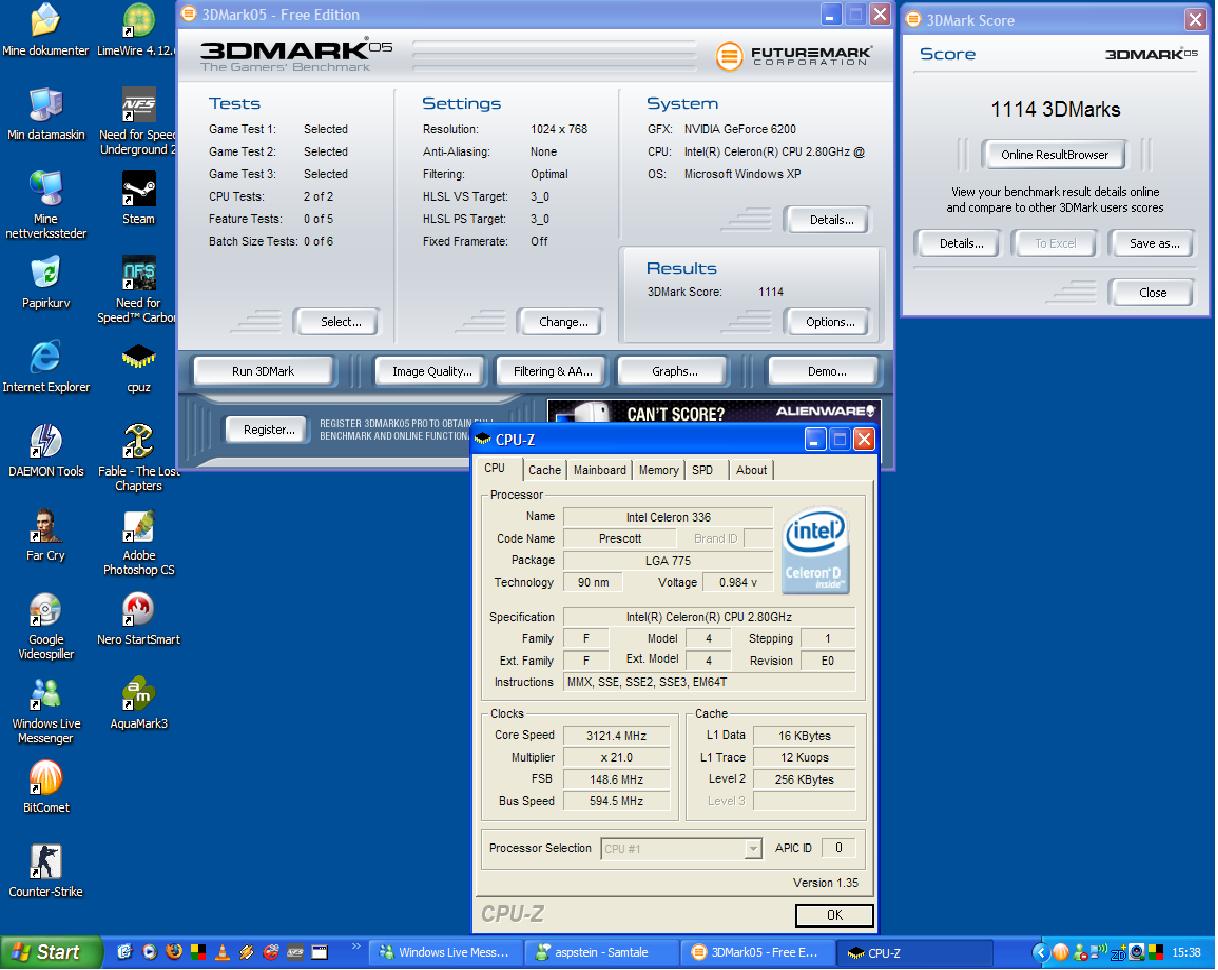Click Save as in 3DMark Score window
The width and height of the screenshot is (1218, 970).
[1153, 244]
